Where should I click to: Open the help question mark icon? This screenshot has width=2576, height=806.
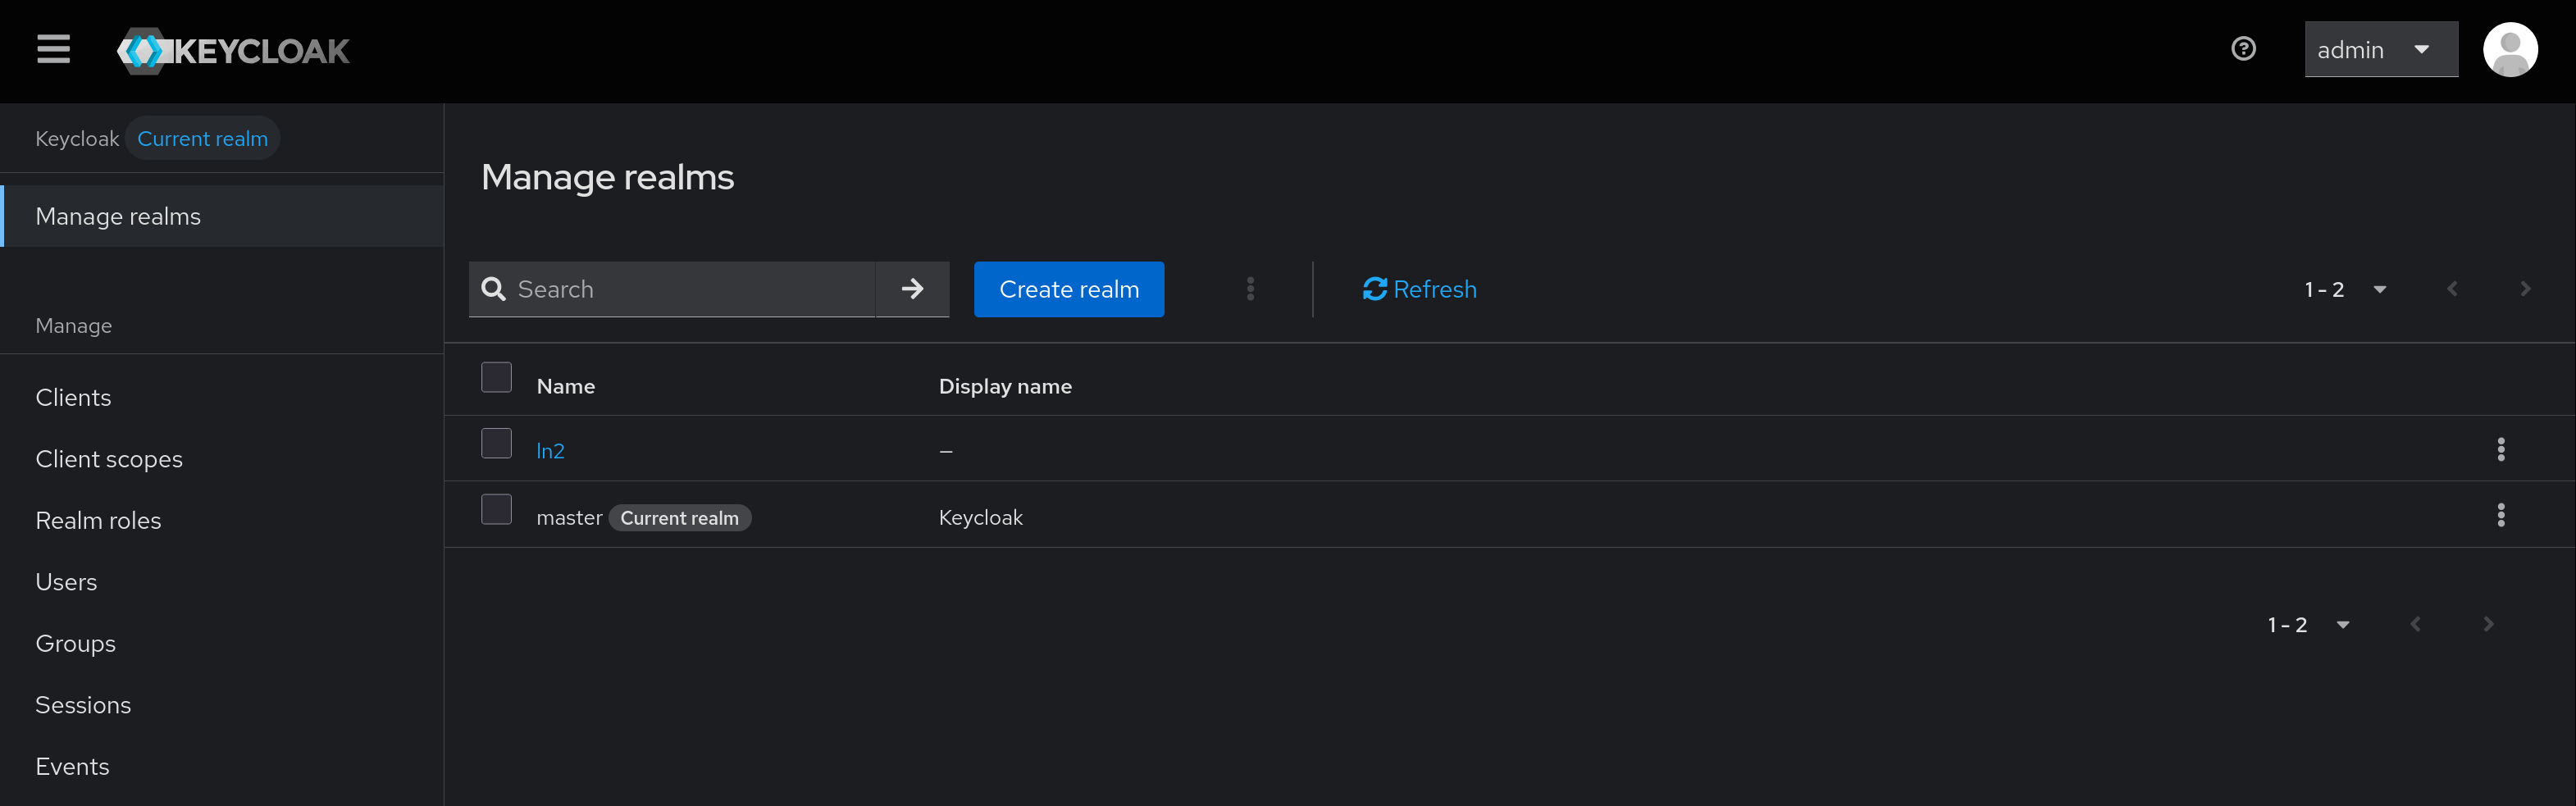coord(2243,49)
